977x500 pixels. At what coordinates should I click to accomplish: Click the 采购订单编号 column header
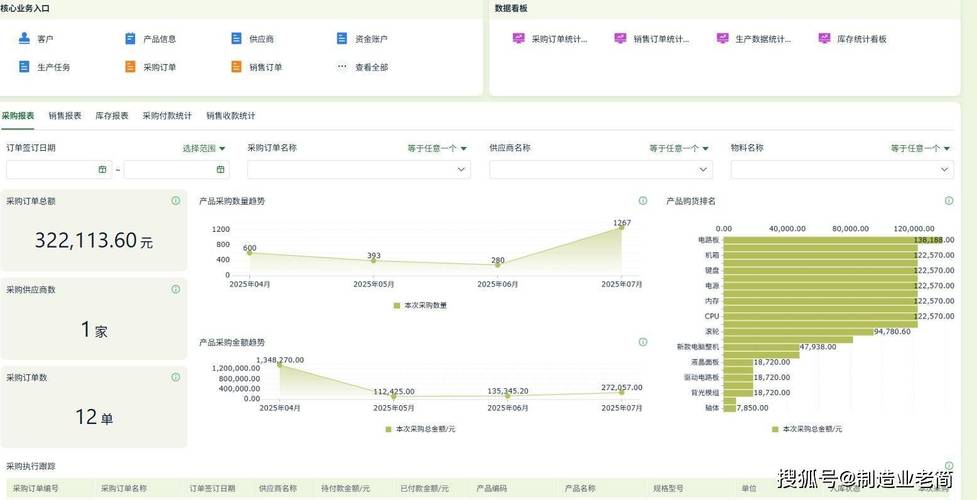(36, 488)
